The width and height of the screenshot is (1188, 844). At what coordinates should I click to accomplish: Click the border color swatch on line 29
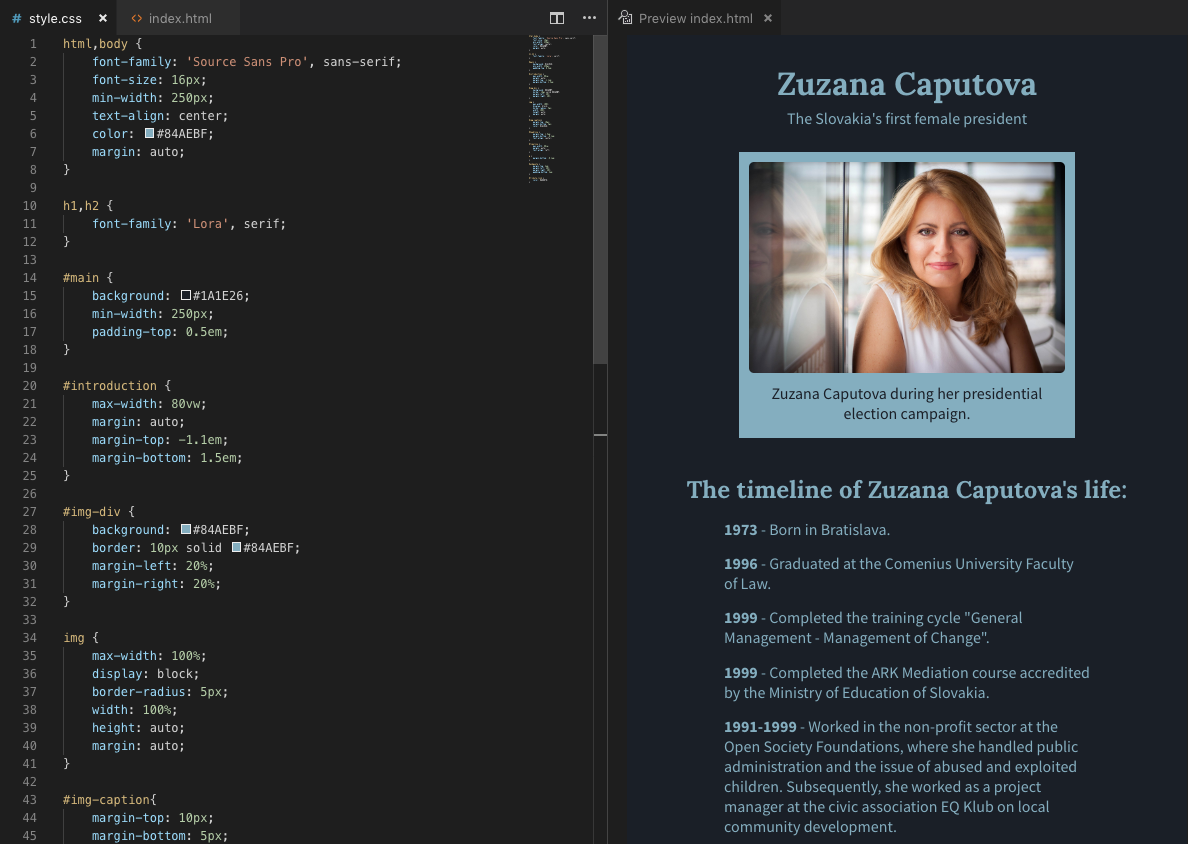click(x=236, y=547)
